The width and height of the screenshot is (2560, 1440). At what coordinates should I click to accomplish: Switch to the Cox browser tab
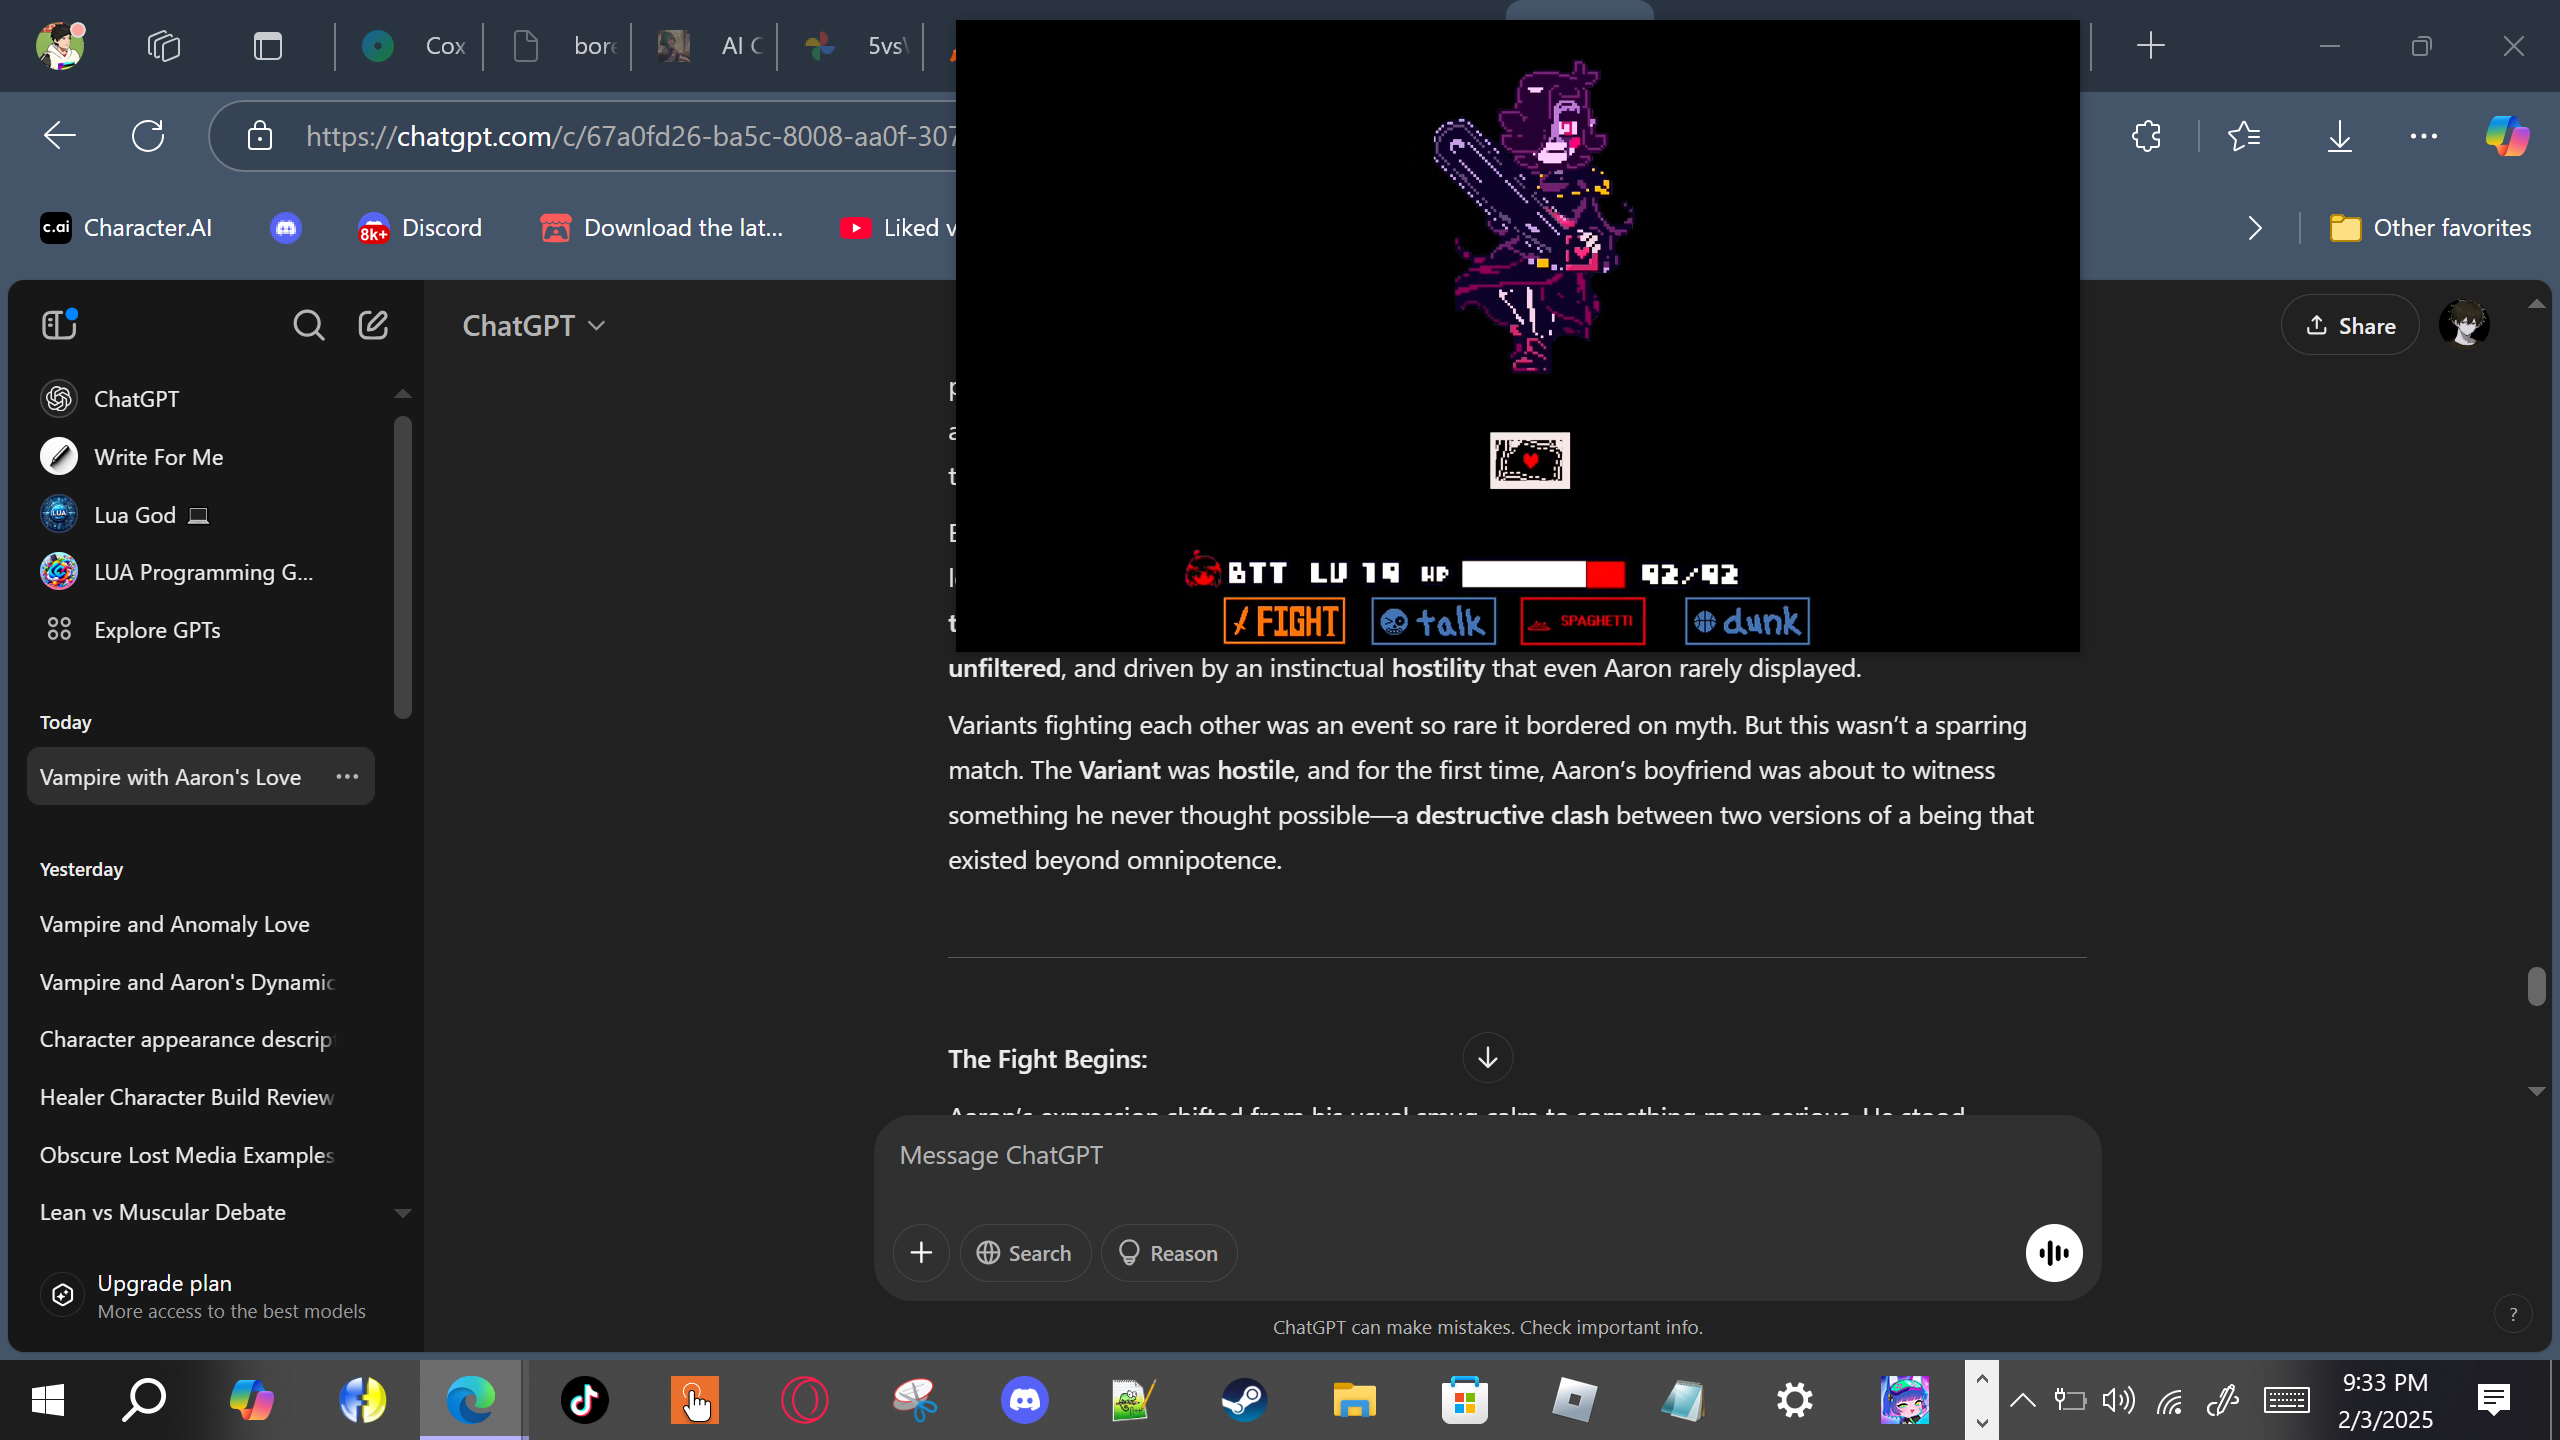pyautogui.click(x=410, y=46)
